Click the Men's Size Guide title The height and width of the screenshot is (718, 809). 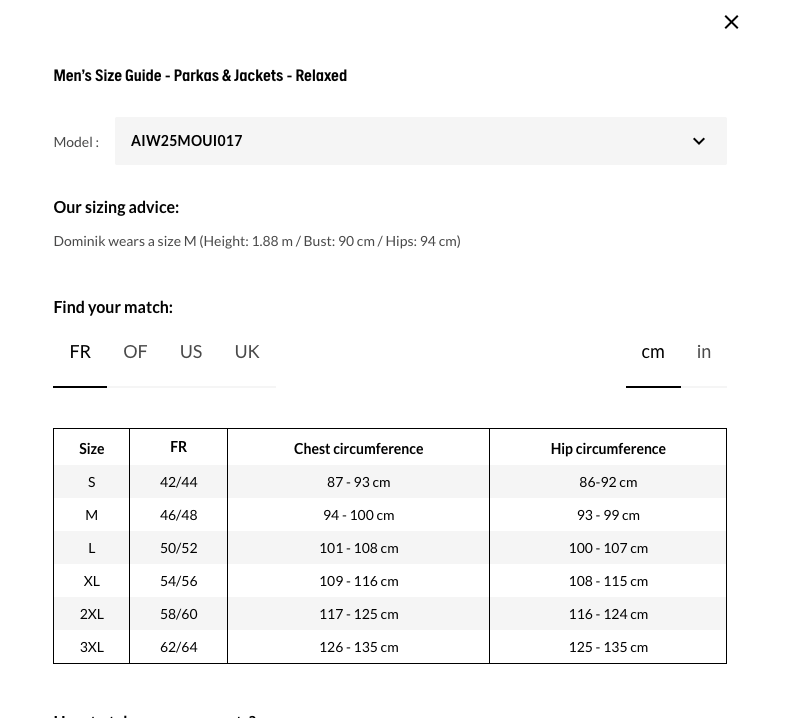coord(200,76)
